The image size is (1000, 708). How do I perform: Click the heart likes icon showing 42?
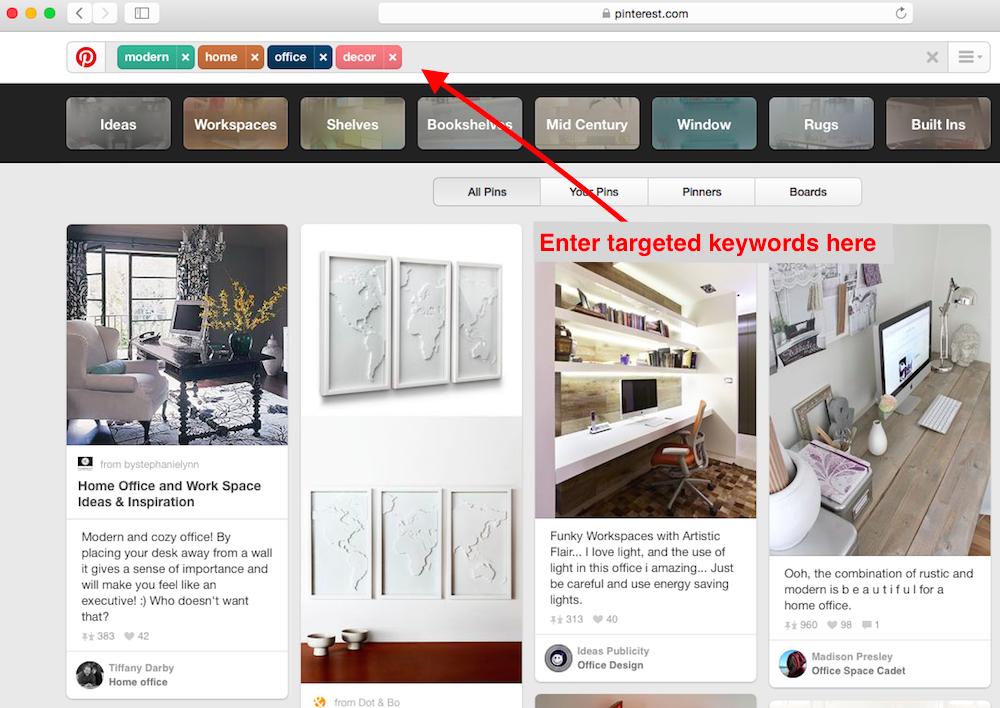click(x=129, y=636)
